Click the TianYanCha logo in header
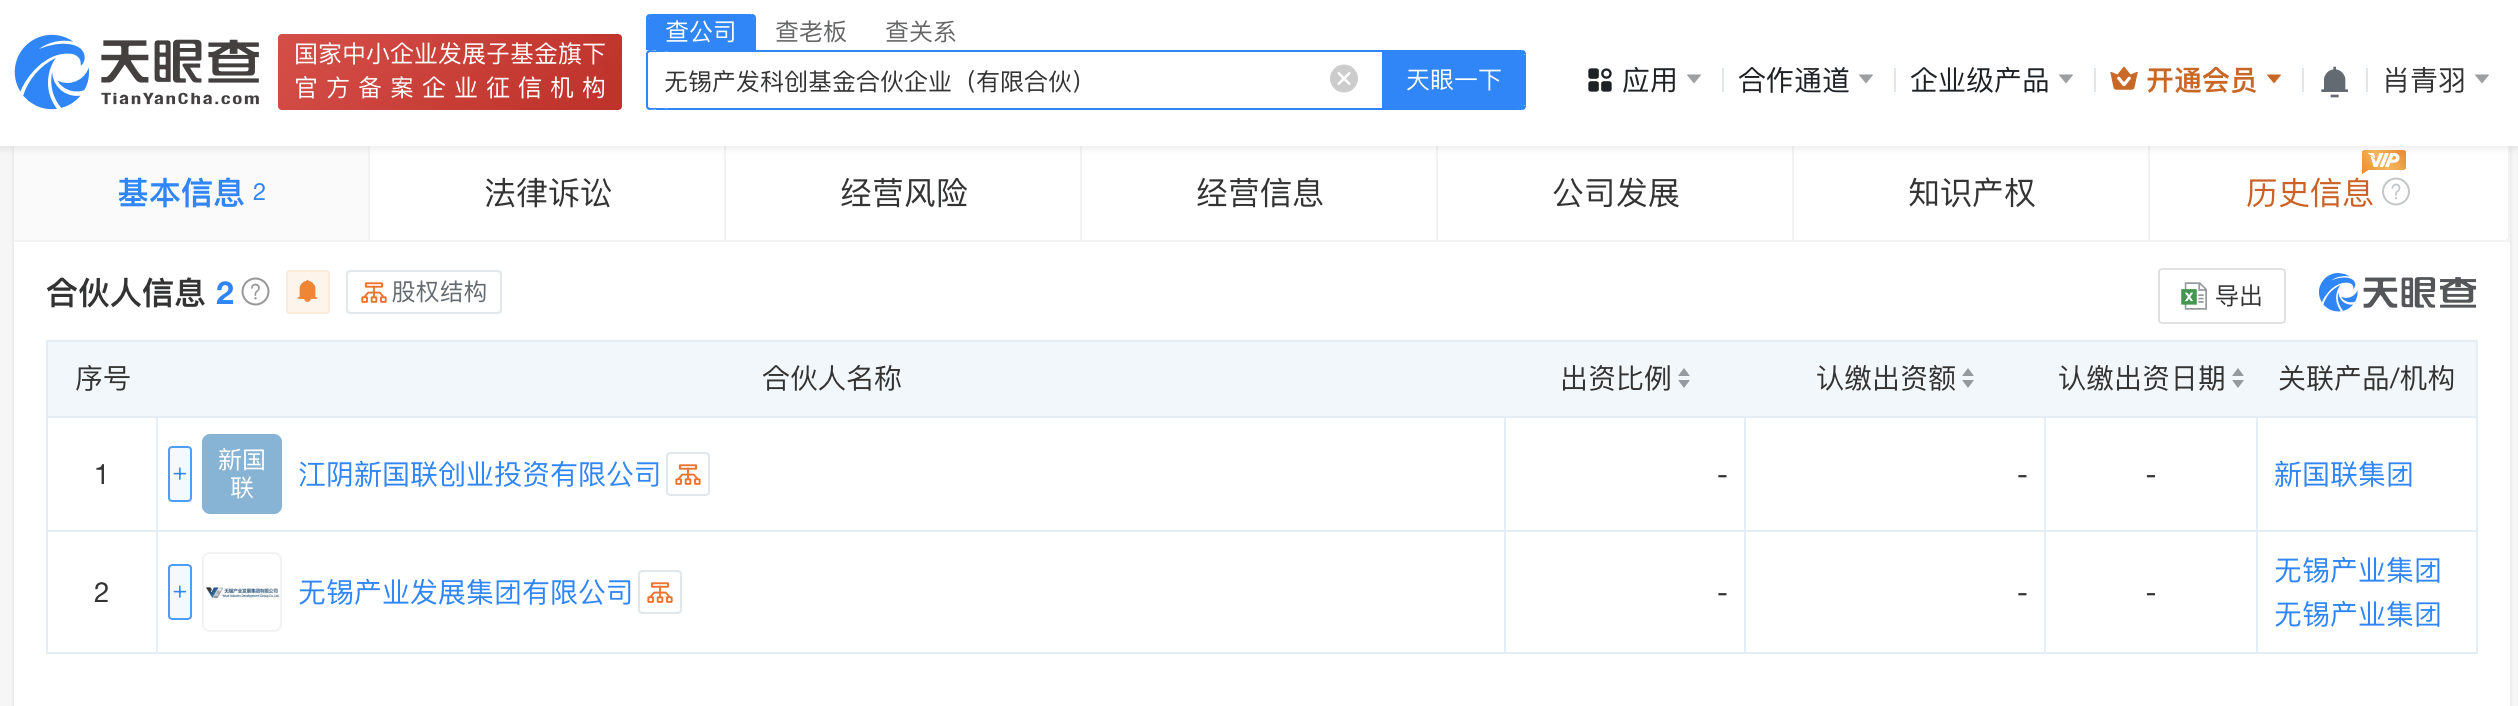 tap(137, 72)
